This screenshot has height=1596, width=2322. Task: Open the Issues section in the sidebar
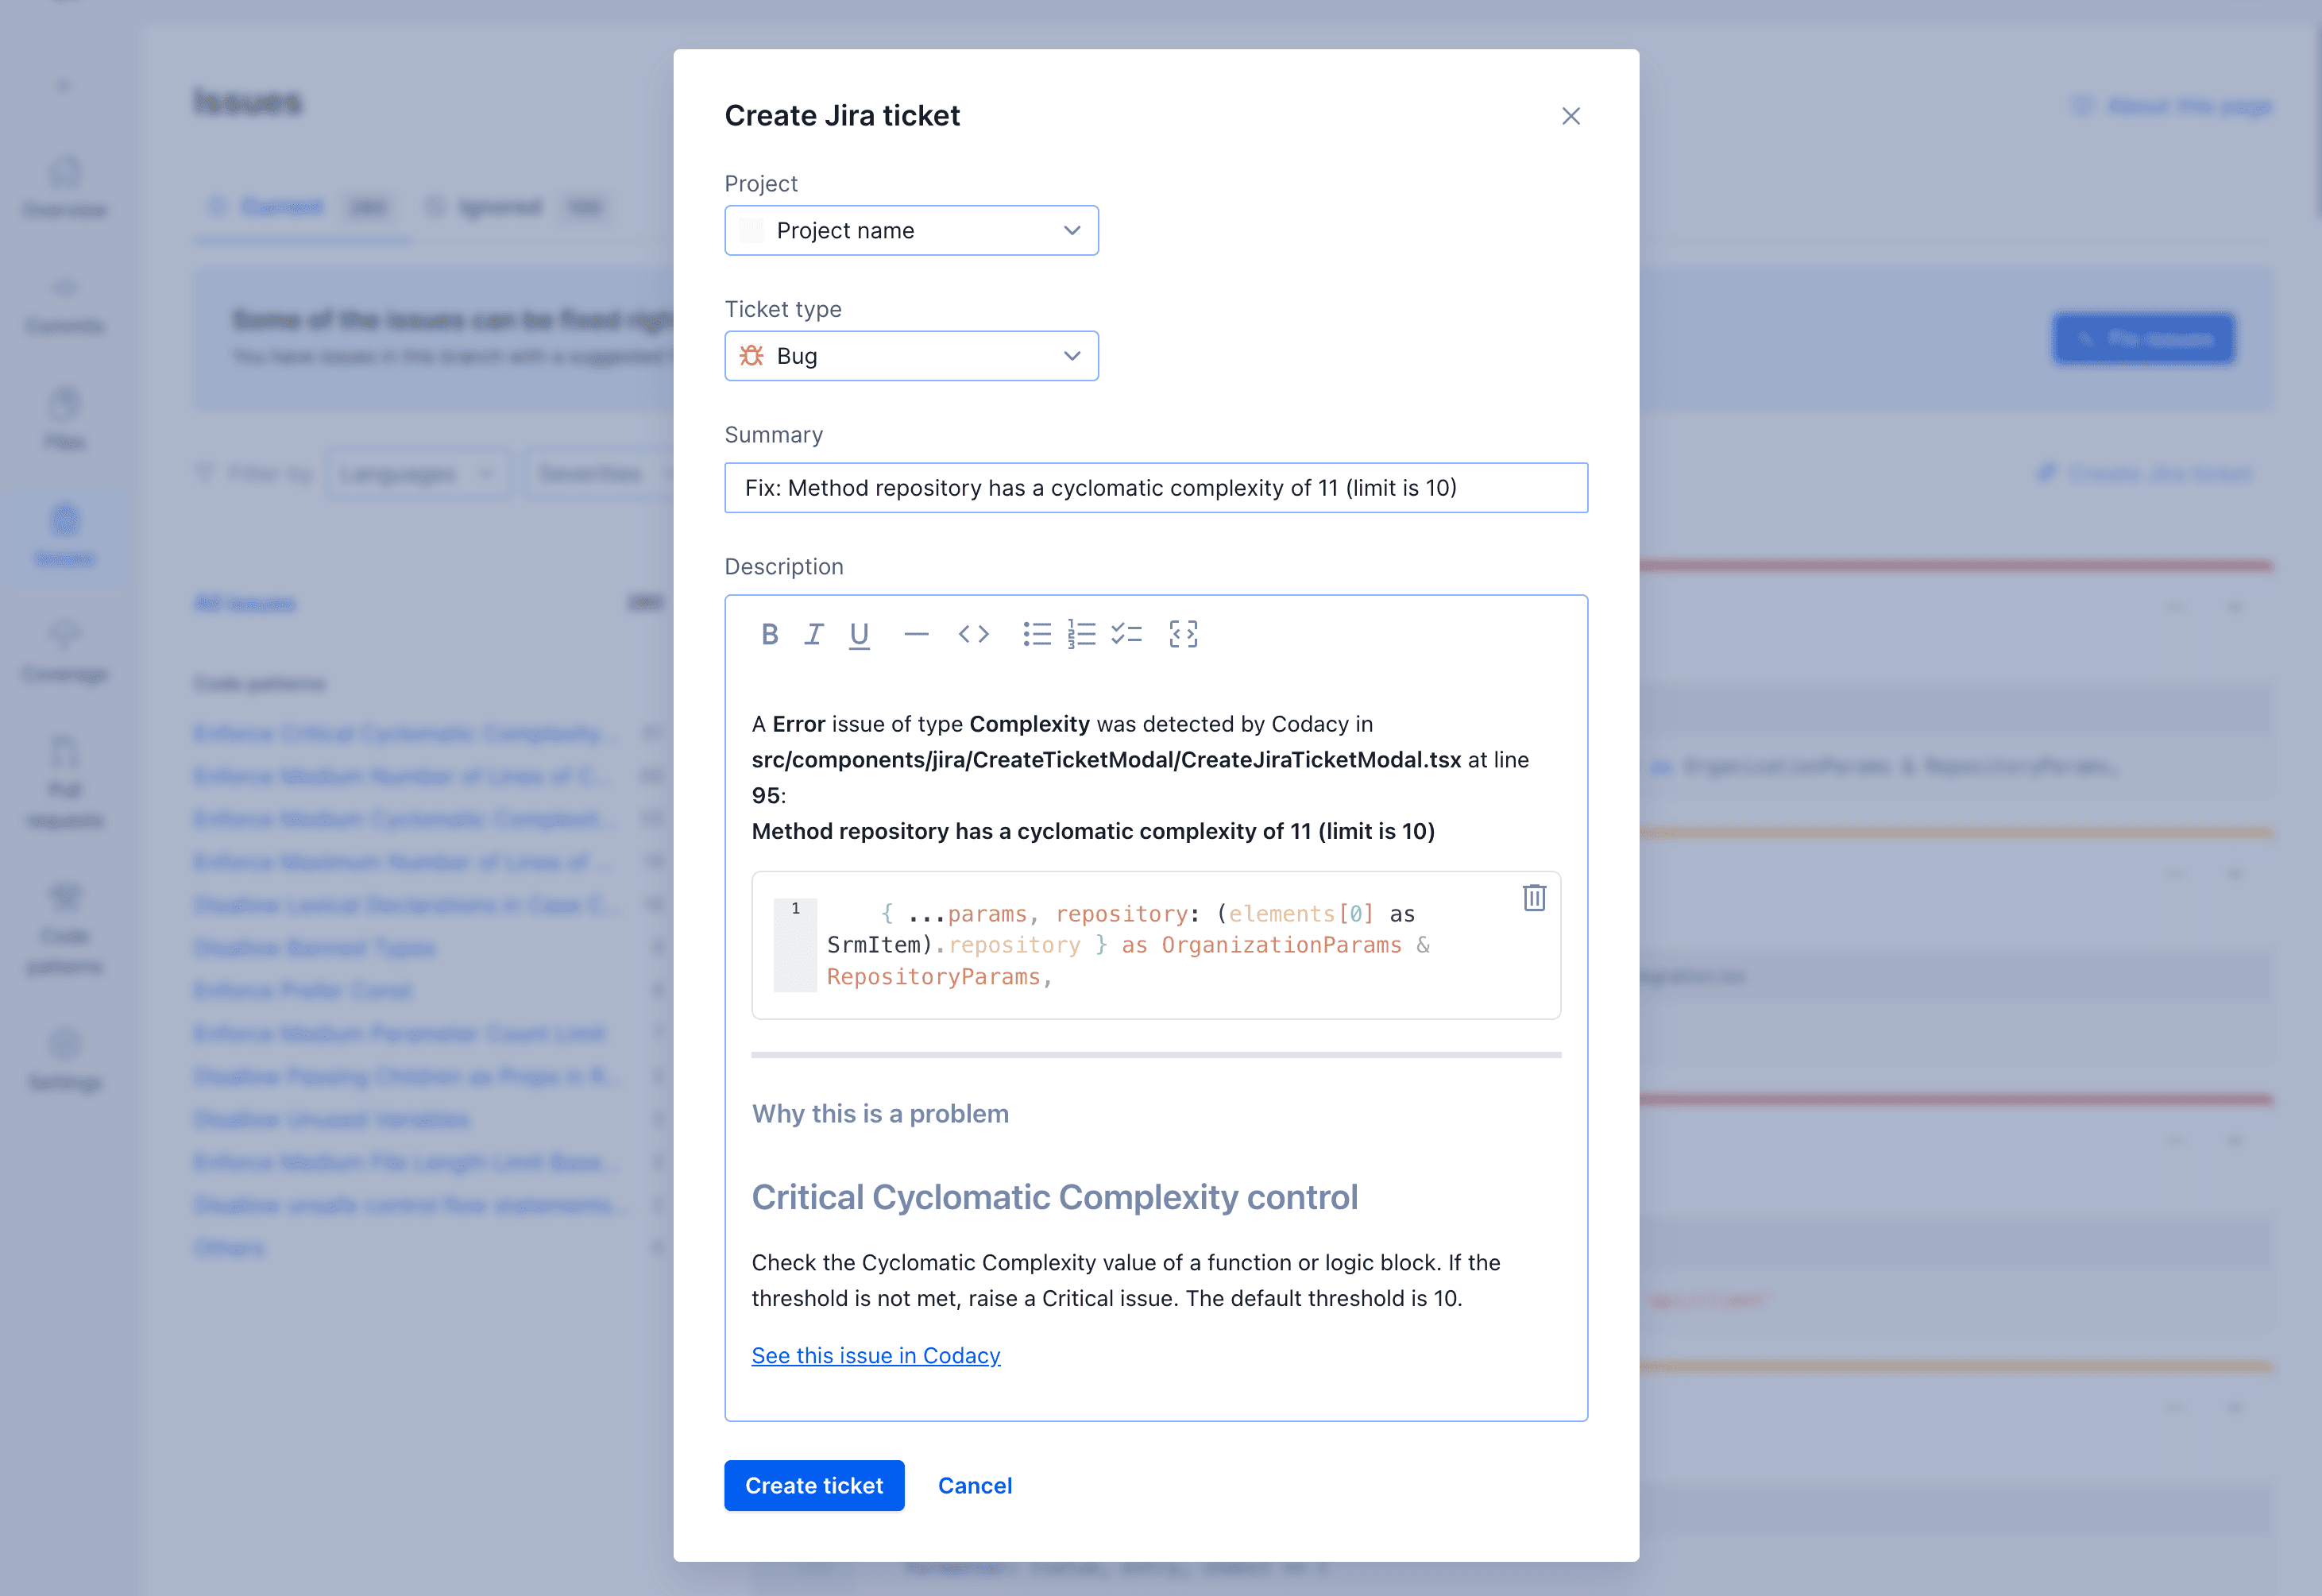pos(64,535)
